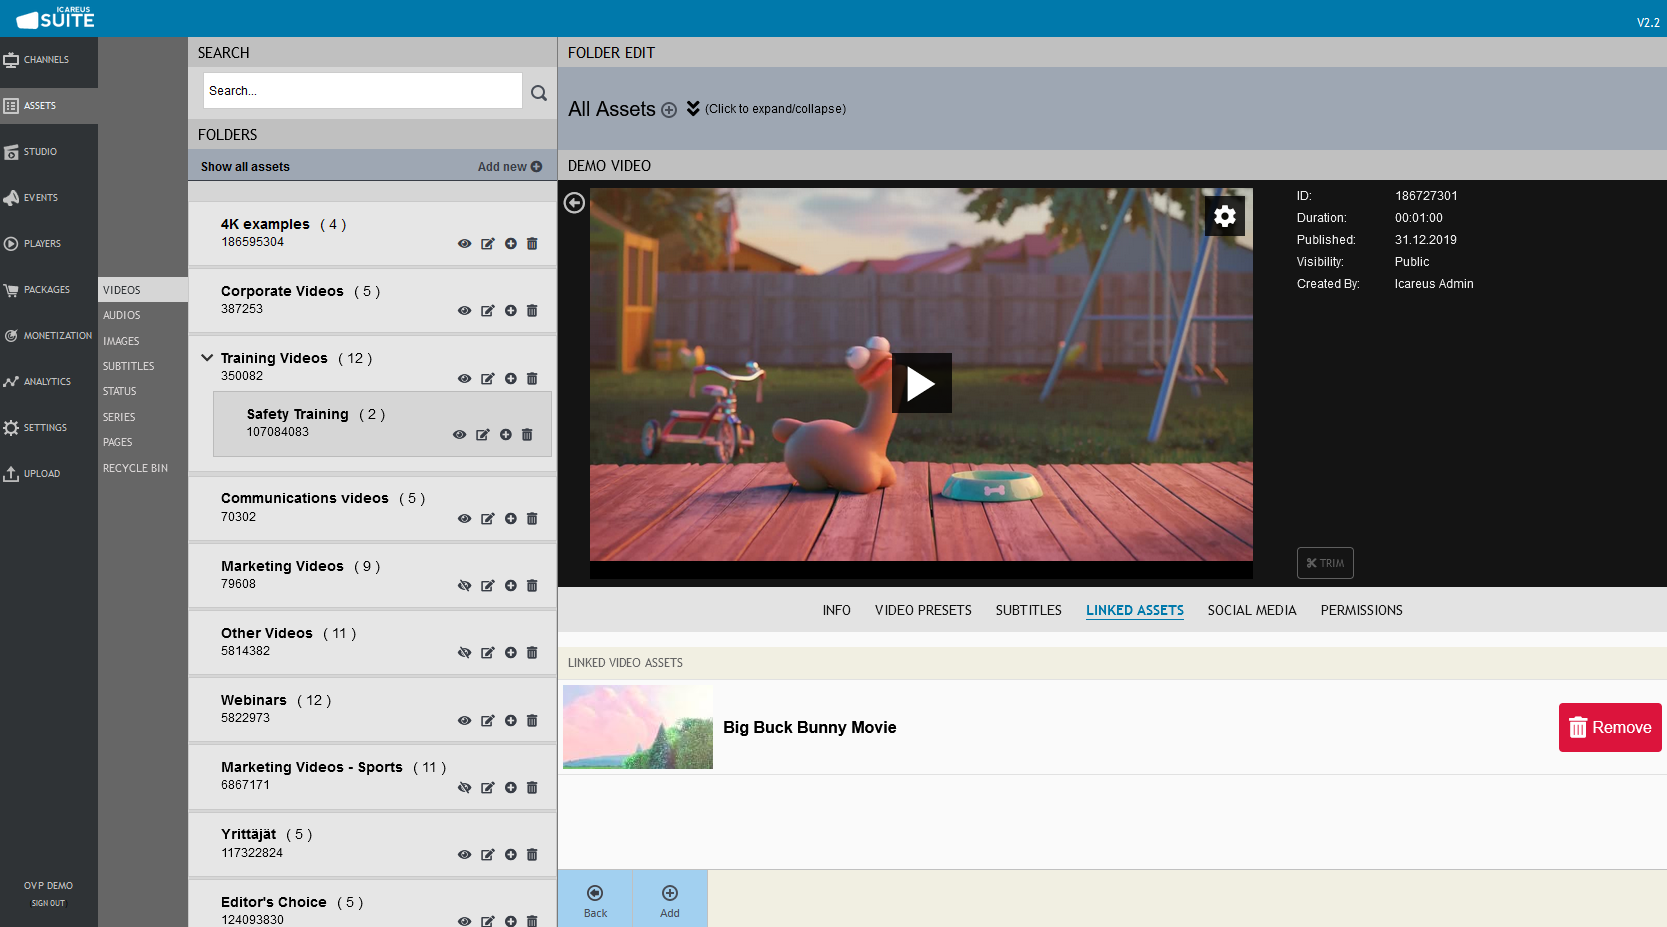Click the search magnifier icon
Viewport: 1667px width, 927px height.
[x=539, y=93]
